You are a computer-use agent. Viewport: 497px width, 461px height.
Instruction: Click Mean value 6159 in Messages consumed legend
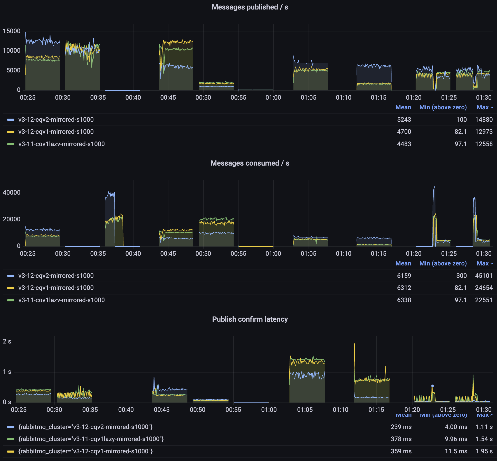click(x=404, y=276)
